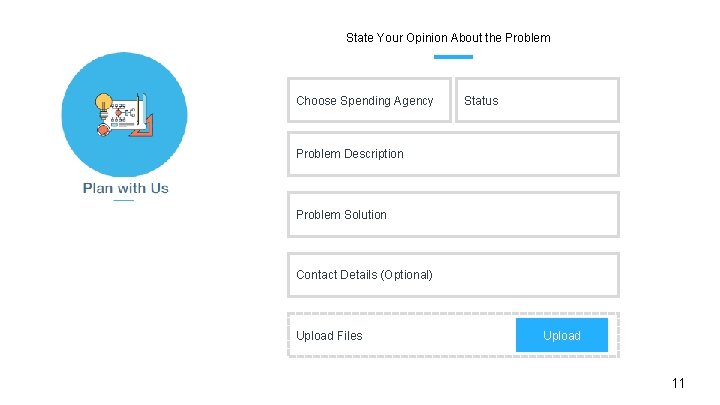Click the Plan with Us label

pyautogui.click(x=125, y=188)
